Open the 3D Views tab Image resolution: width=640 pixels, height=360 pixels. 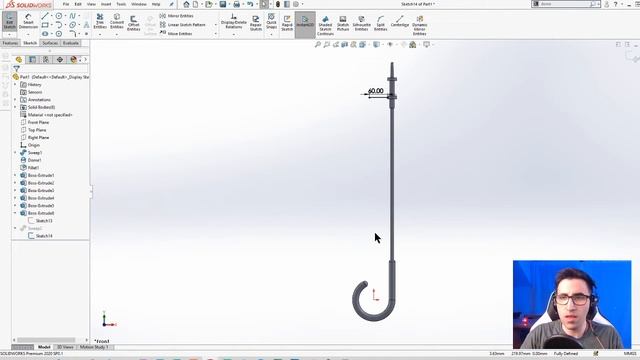tap(65, 347)
